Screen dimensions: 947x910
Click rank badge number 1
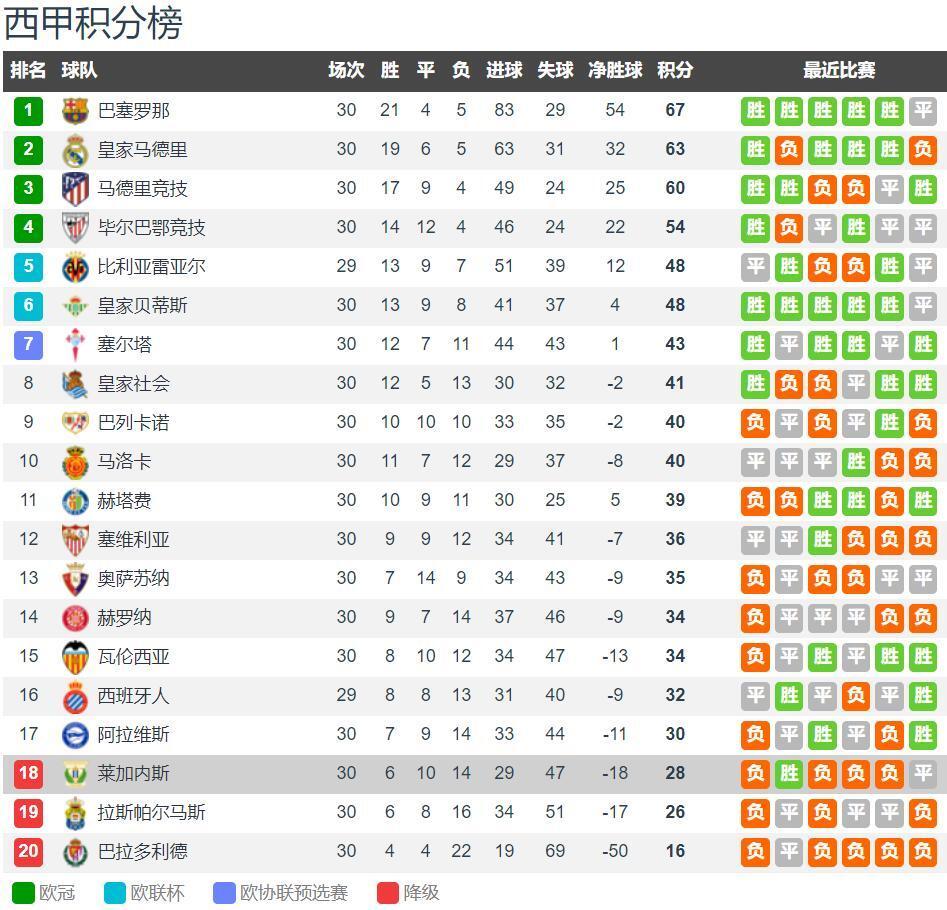click(28, 110)
